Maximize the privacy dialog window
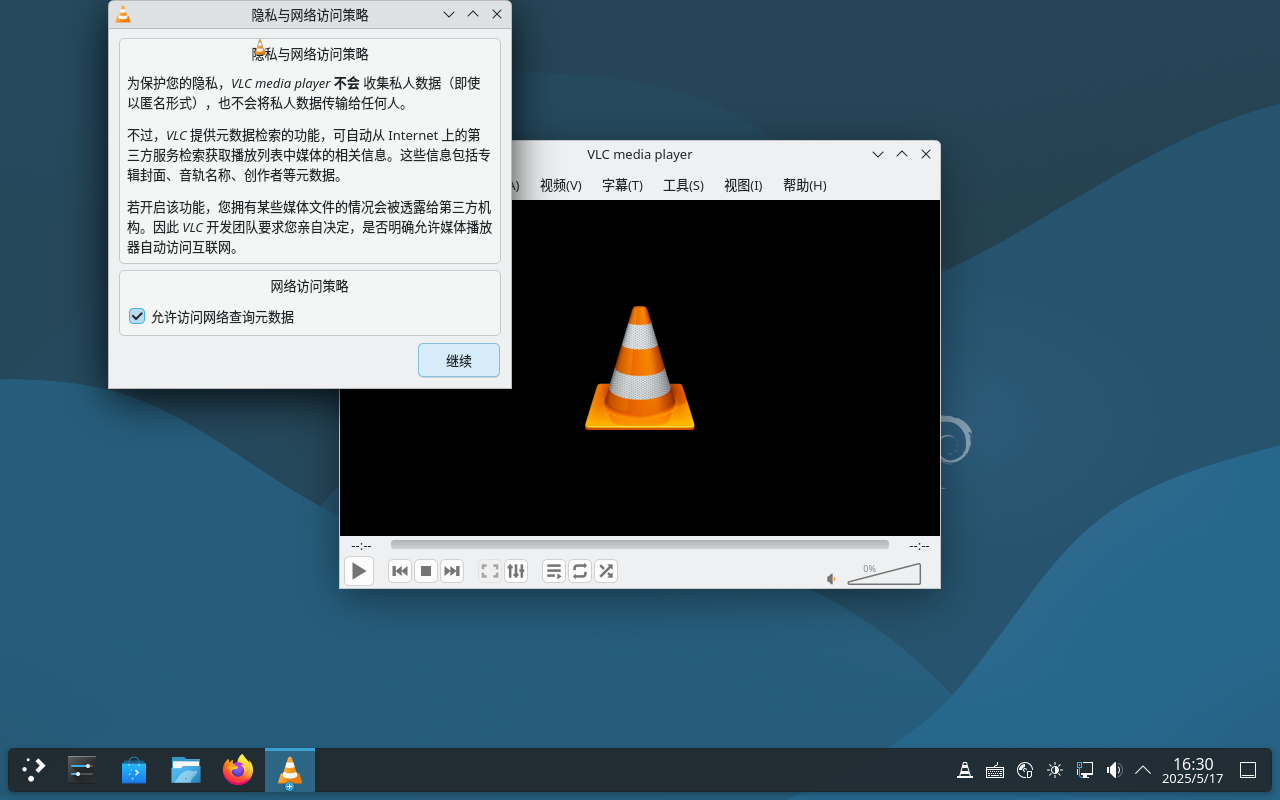Viewport: 1280px width, 800px height. pos(473,14)
